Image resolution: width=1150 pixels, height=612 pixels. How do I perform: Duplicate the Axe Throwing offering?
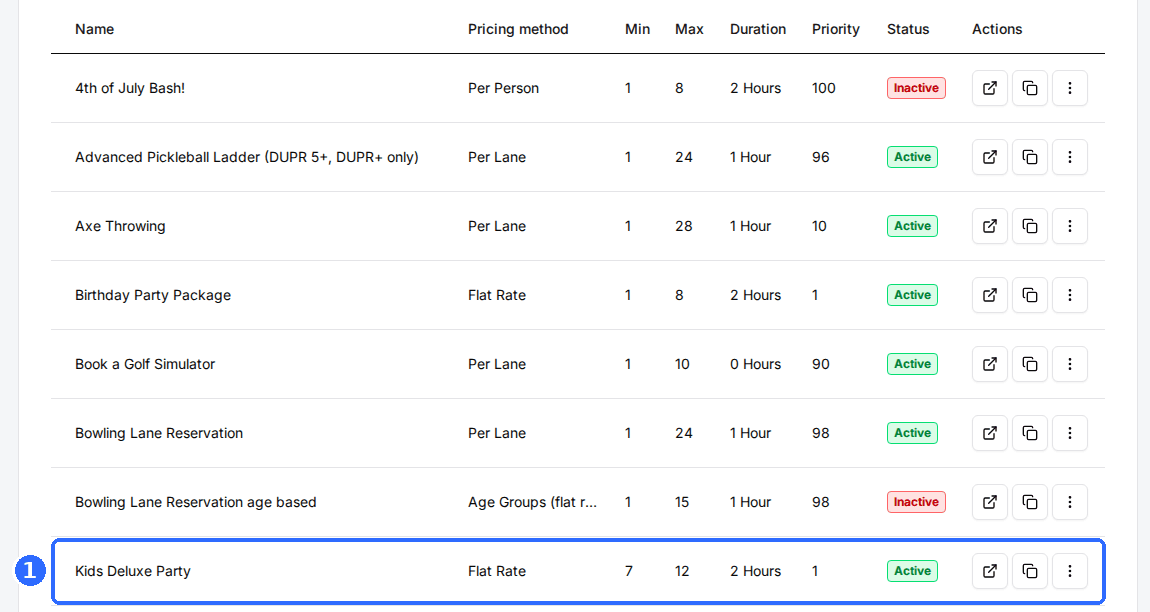pos(1030,226)
